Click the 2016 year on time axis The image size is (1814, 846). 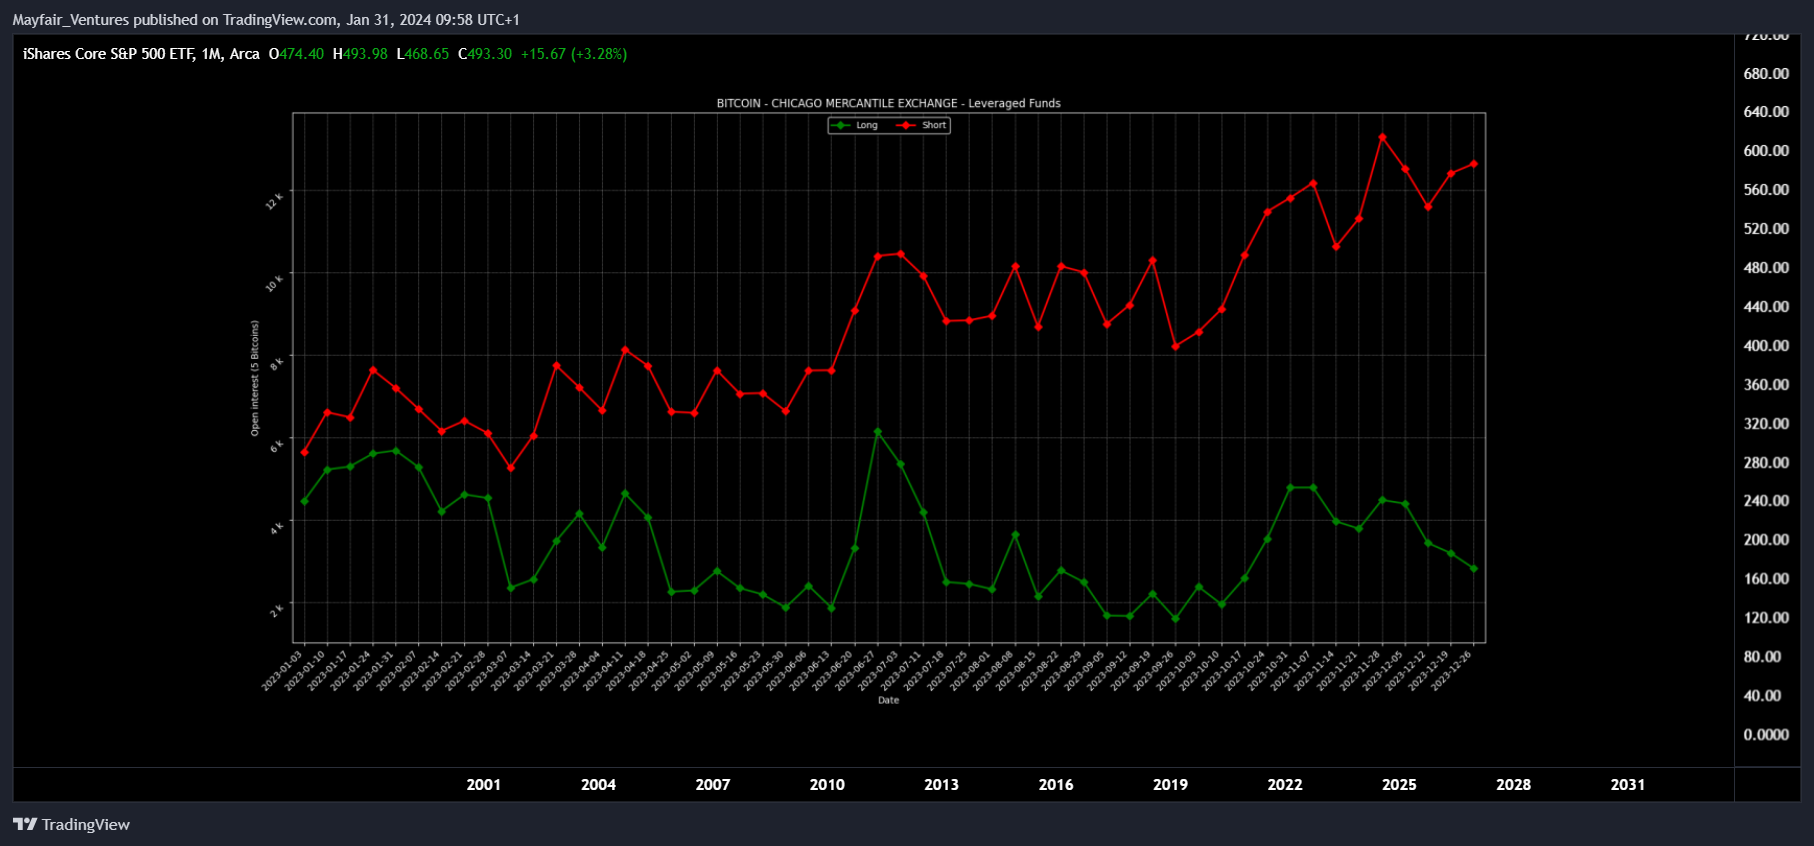coord(1056,784)
